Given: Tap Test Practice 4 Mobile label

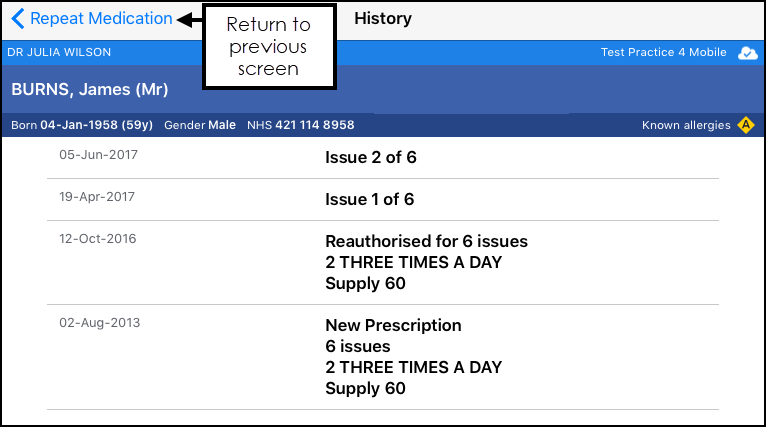Looking at the screenshot, I should [x=663, y=52].
